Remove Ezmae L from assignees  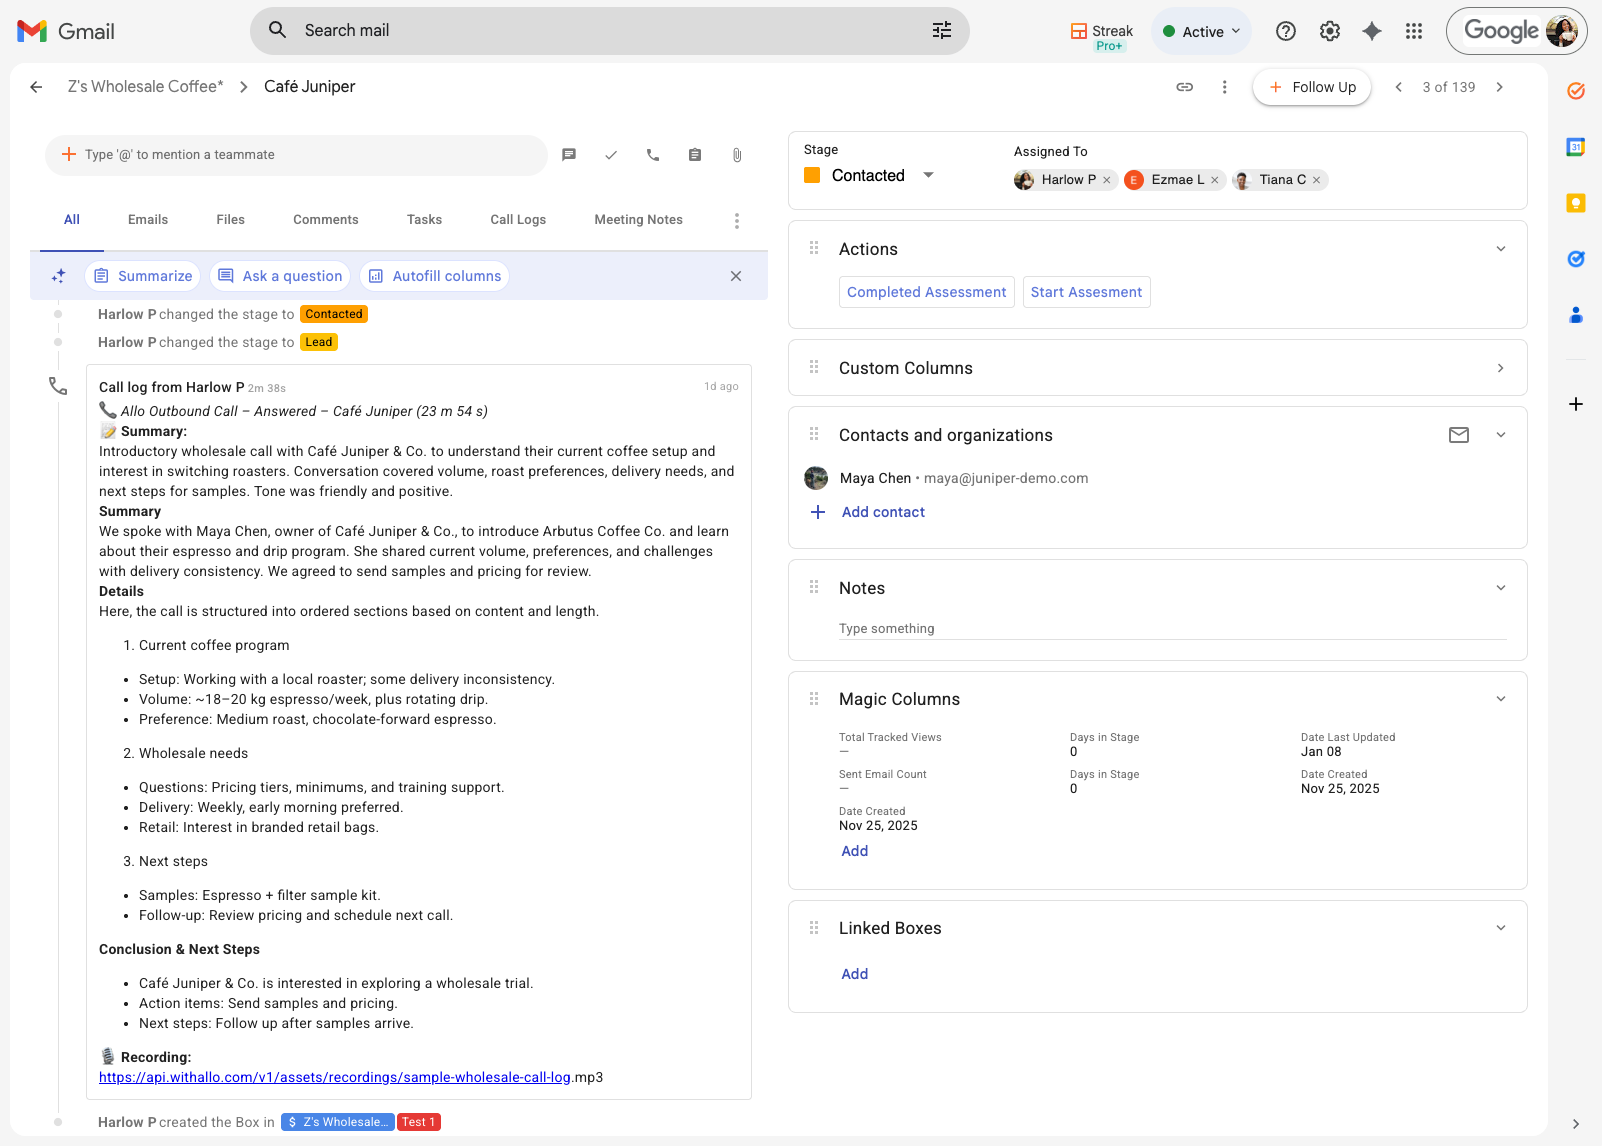pos(1215,180)
